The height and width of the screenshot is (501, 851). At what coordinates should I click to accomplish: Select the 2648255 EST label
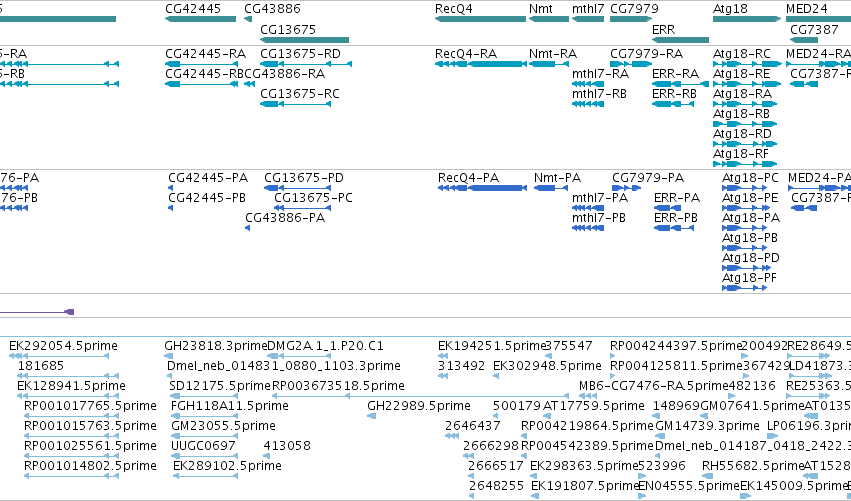point(496,486)
